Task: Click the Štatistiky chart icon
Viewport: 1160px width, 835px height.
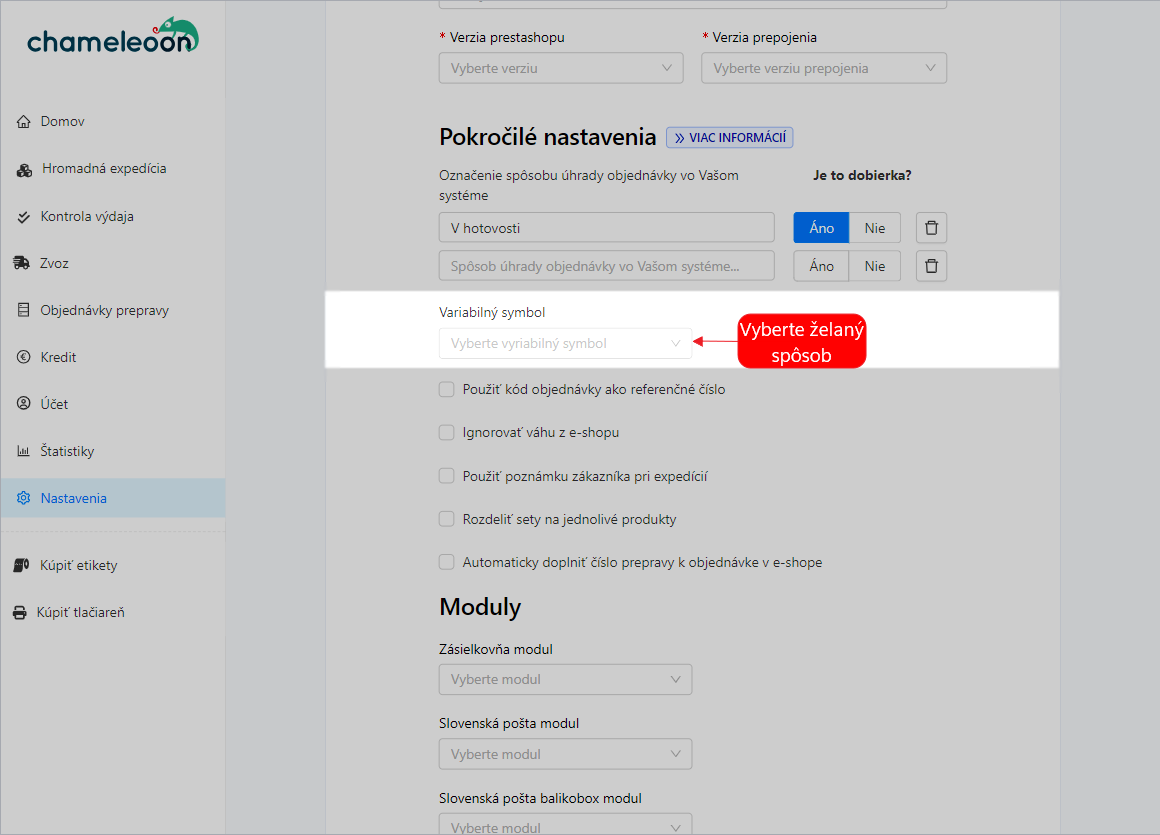Action: 24,450
